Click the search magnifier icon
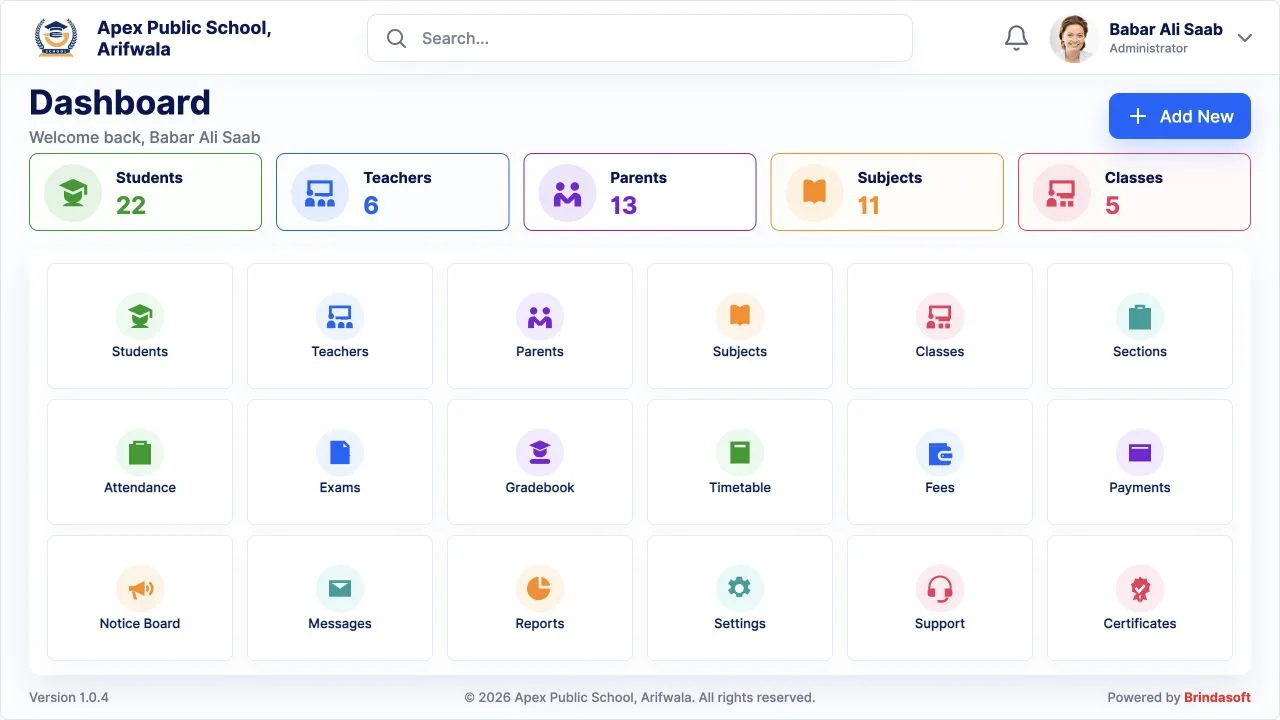 click(x=396, y=38)
